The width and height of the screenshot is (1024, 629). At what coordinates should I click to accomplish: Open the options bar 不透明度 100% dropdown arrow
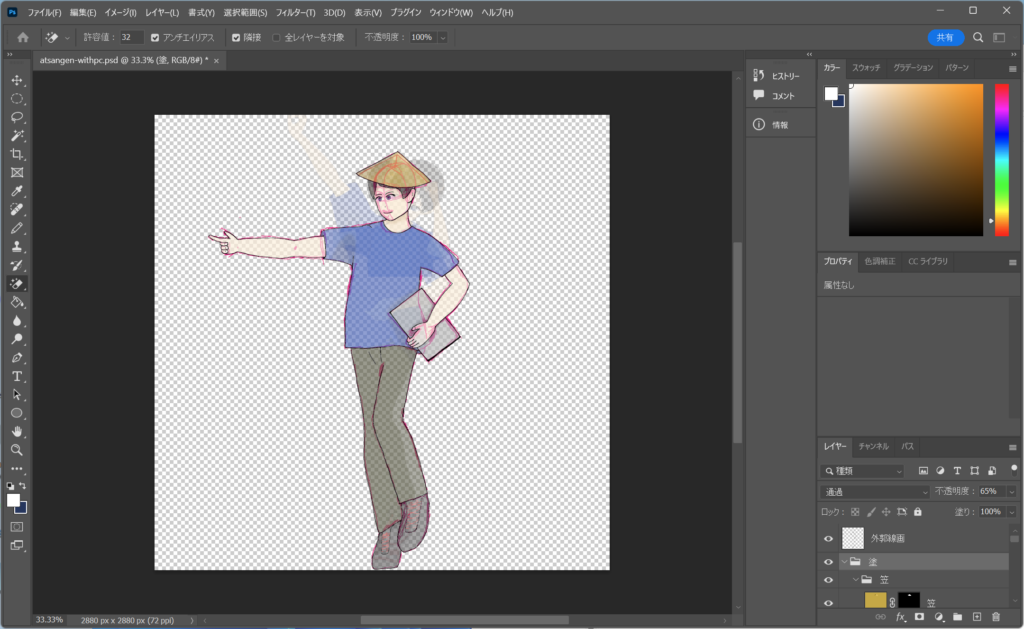click(x=443, y=38)
